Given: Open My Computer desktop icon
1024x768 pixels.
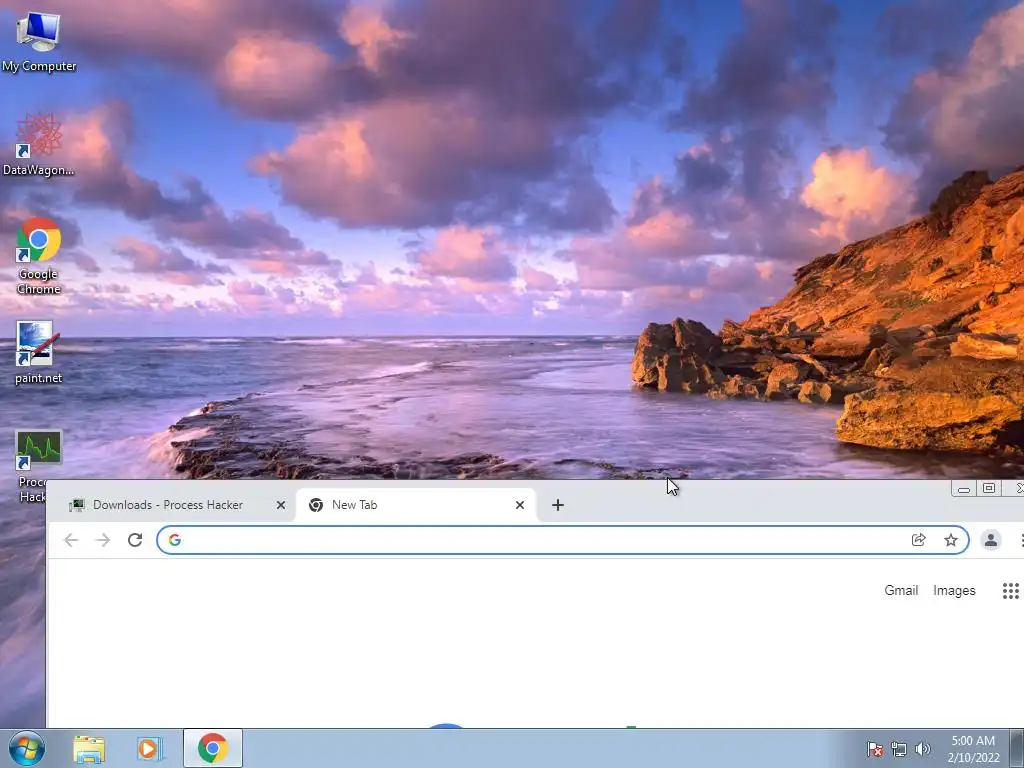Looking at the screenshot, I should click(x=39, y=42).
